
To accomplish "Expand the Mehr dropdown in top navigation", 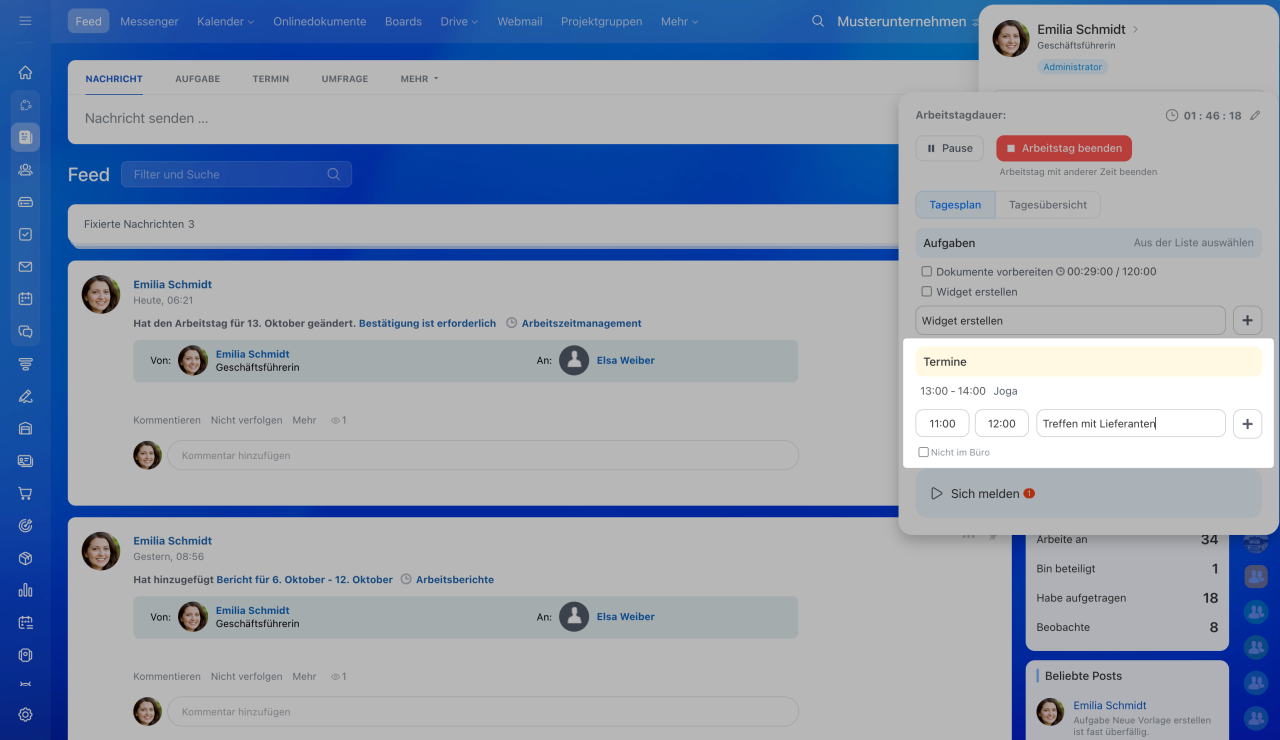I will 679,21.
